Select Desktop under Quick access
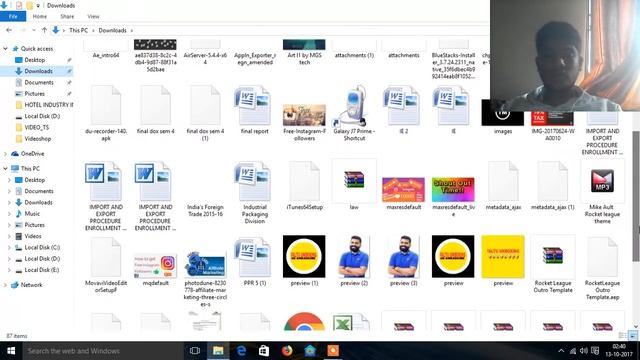The width and height of the screenshot is (640, 360). [x=35, y=60]
